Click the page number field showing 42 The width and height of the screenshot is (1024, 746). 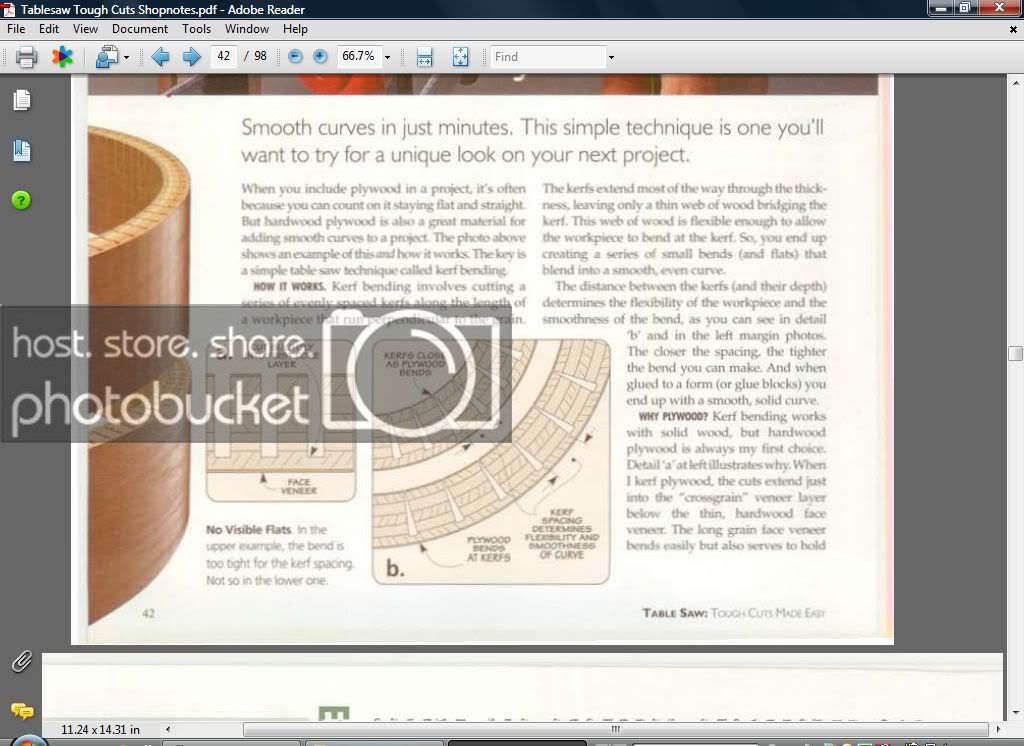point(223,56)
